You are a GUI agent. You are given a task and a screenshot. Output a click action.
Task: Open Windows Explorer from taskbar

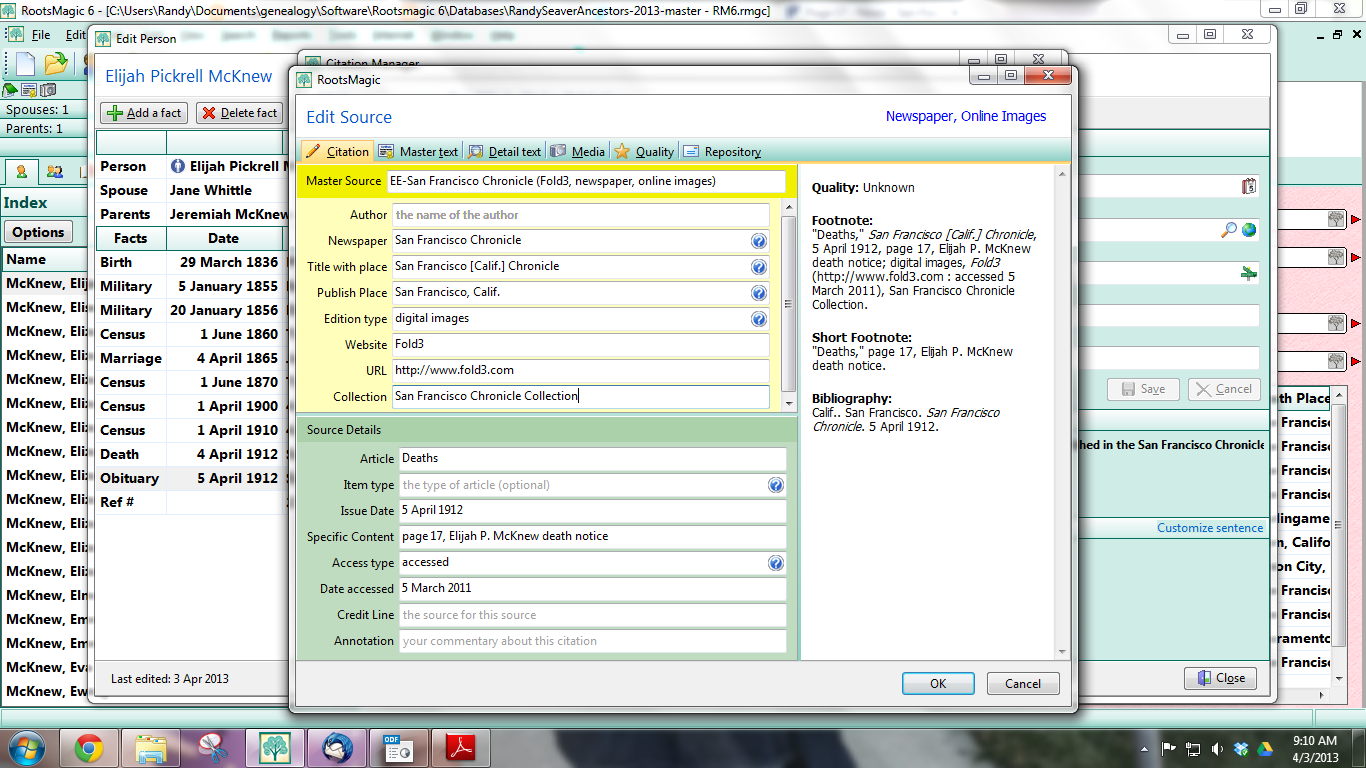coord(151,748)
